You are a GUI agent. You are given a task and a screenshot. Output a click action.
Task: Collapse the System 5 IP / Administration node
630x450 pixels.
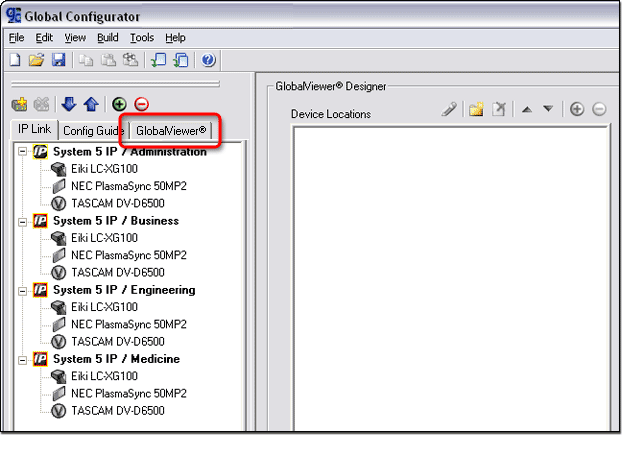tap(23, 152)
